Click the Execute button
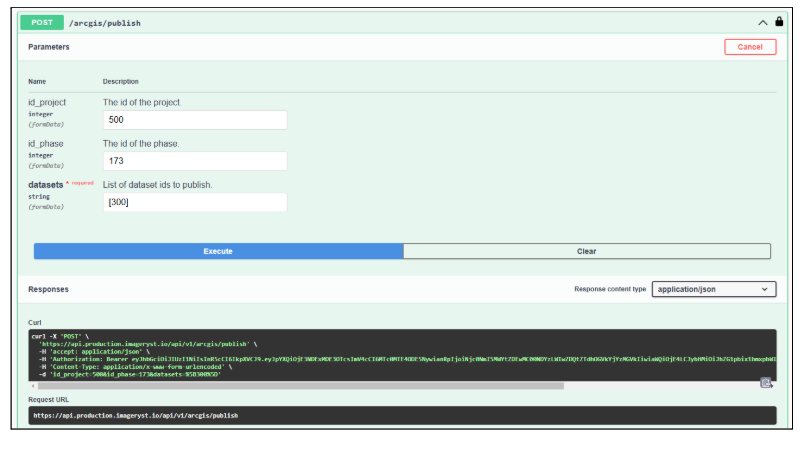Viewport: 803px width, 450px height. pos(218,251)
